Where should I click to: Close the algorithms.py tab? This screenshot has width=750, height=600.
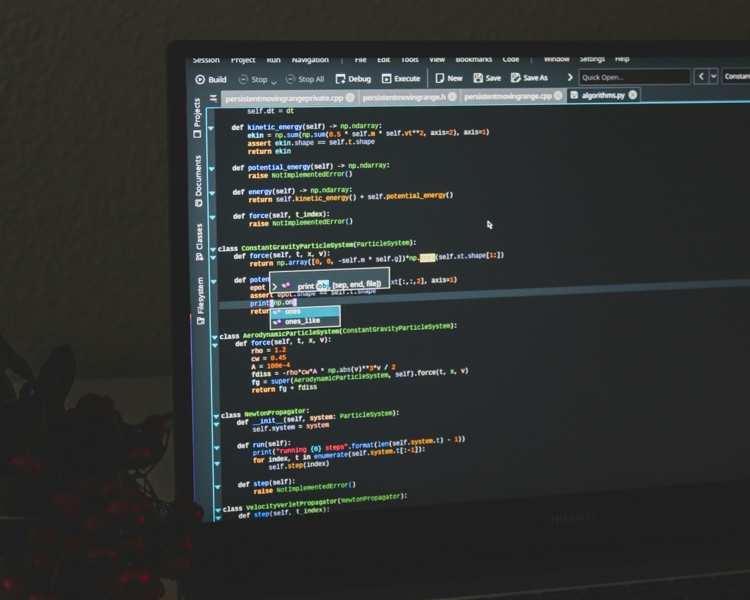[633, 95]
